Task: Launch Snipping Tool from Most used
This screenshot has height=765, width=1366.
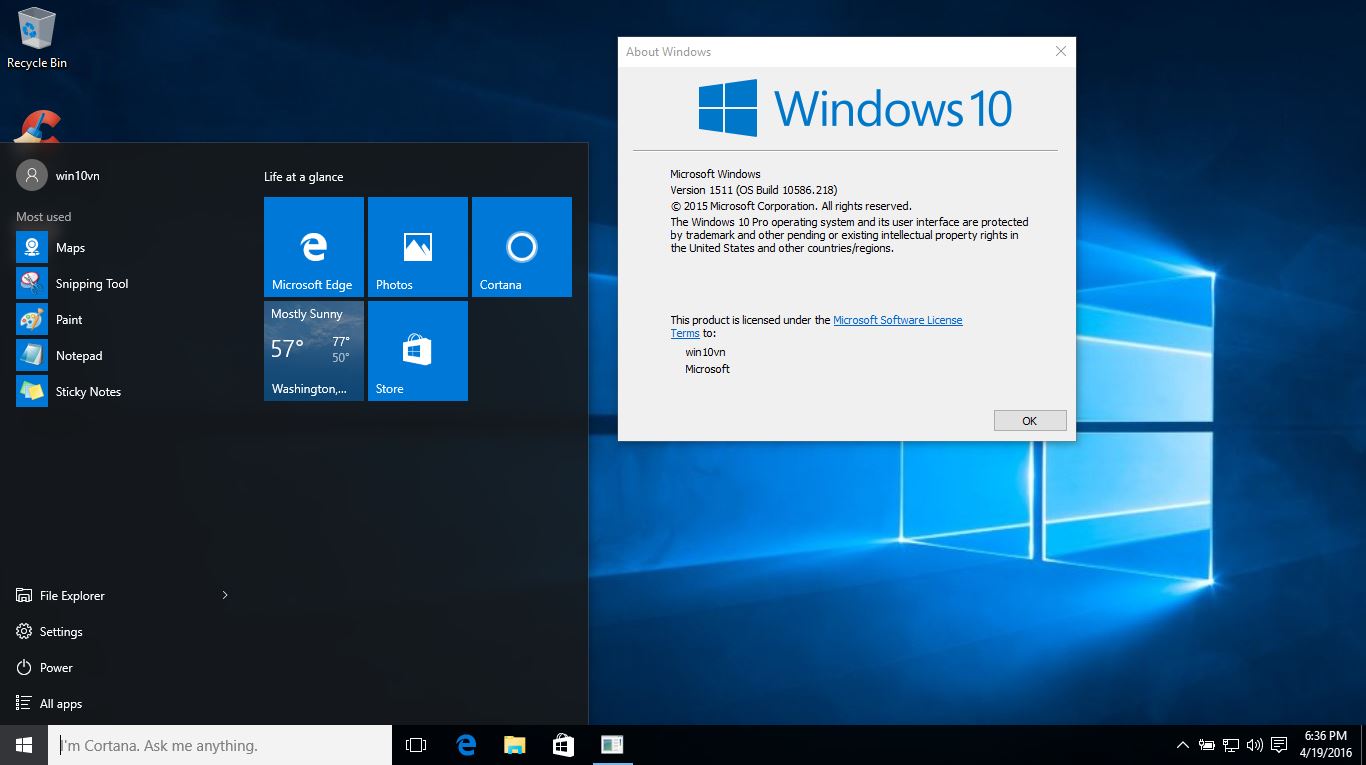Action: pyautogui.click(x=124, y=283)
